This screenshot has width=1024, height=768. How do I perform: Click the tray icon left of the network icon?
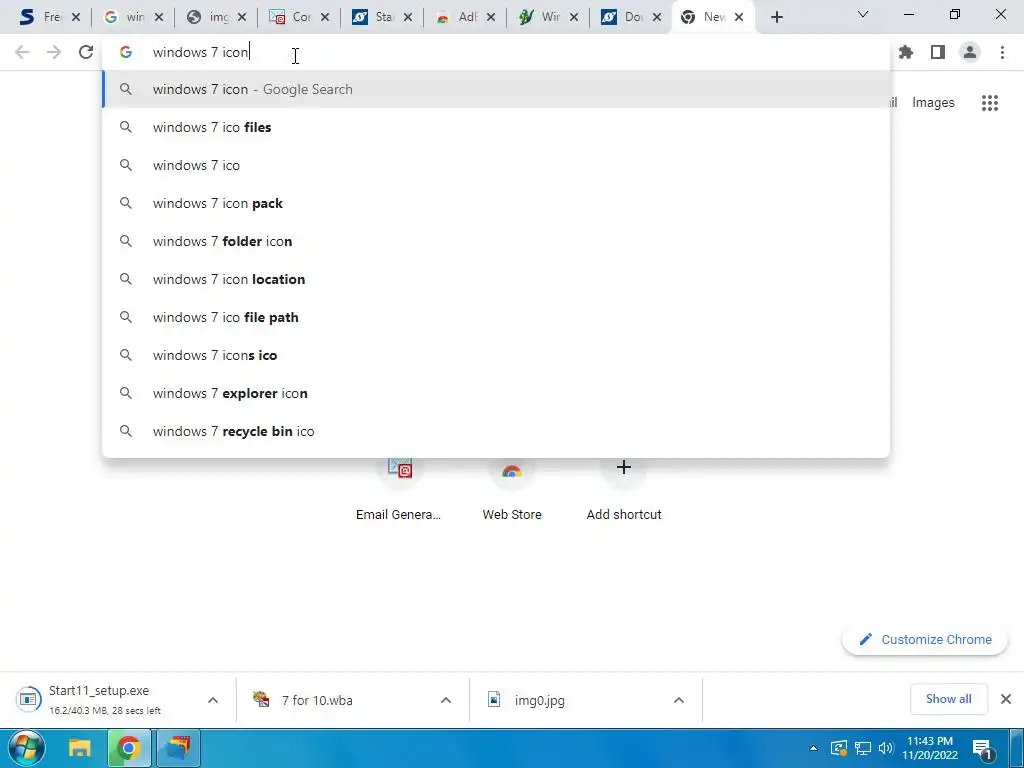point(839,748)
